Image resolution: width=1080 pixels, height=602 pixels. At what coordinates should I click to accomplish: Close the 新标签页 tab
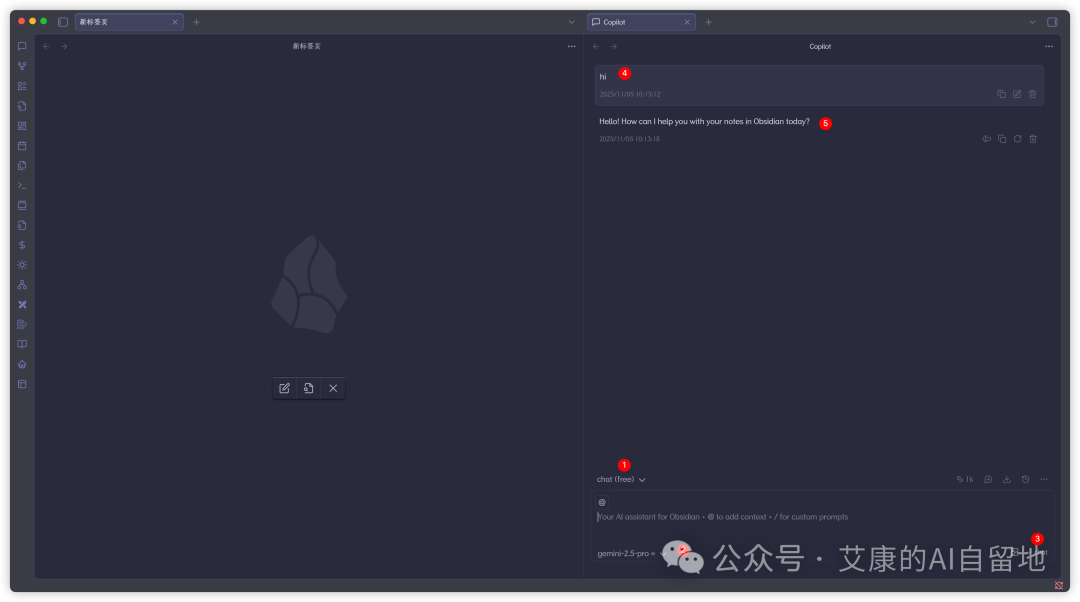(175, 22)
